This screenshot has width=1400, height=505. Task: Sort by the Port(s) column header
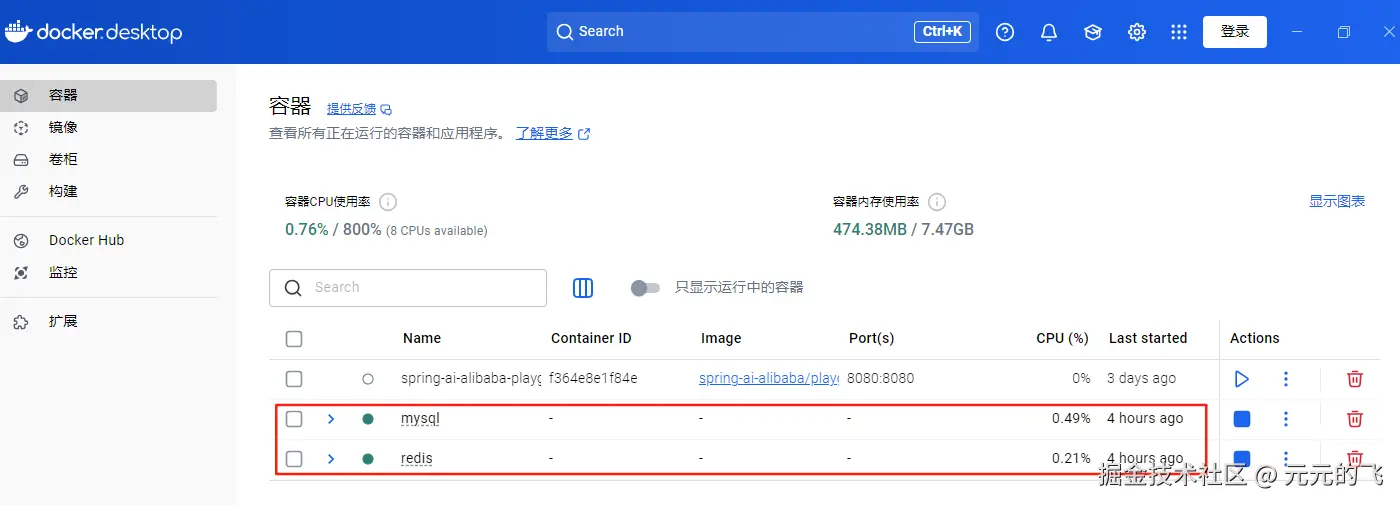tap(871, 339)
